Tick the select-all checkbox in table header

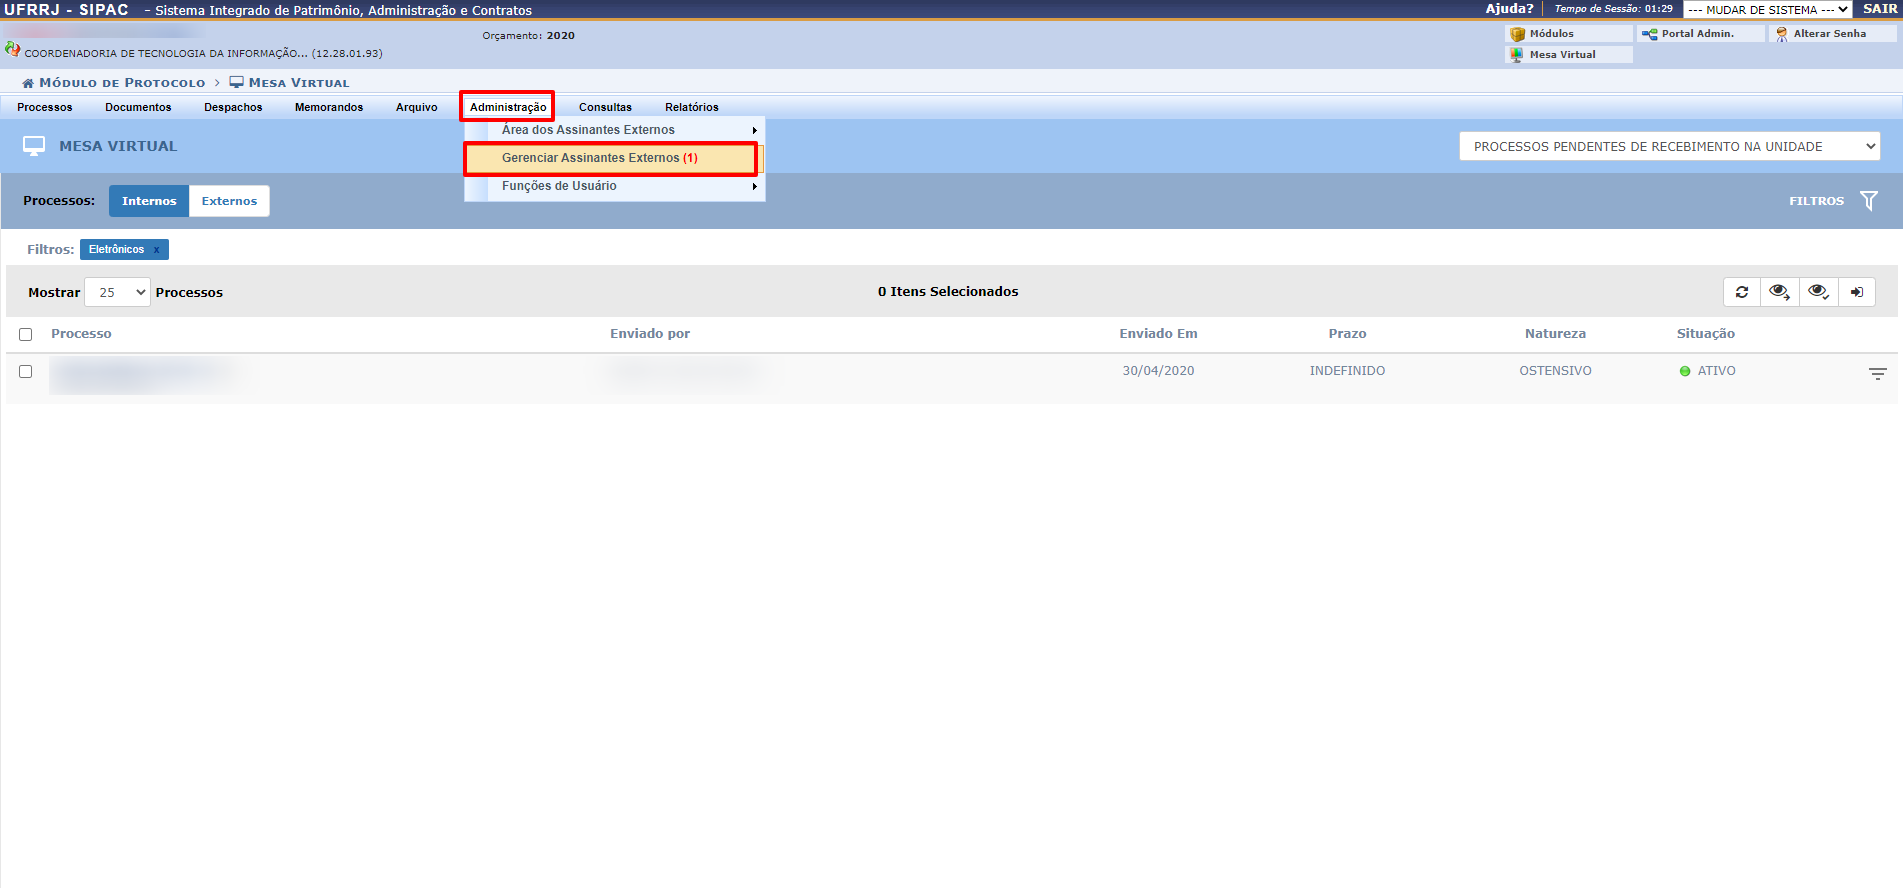point(26,335)
